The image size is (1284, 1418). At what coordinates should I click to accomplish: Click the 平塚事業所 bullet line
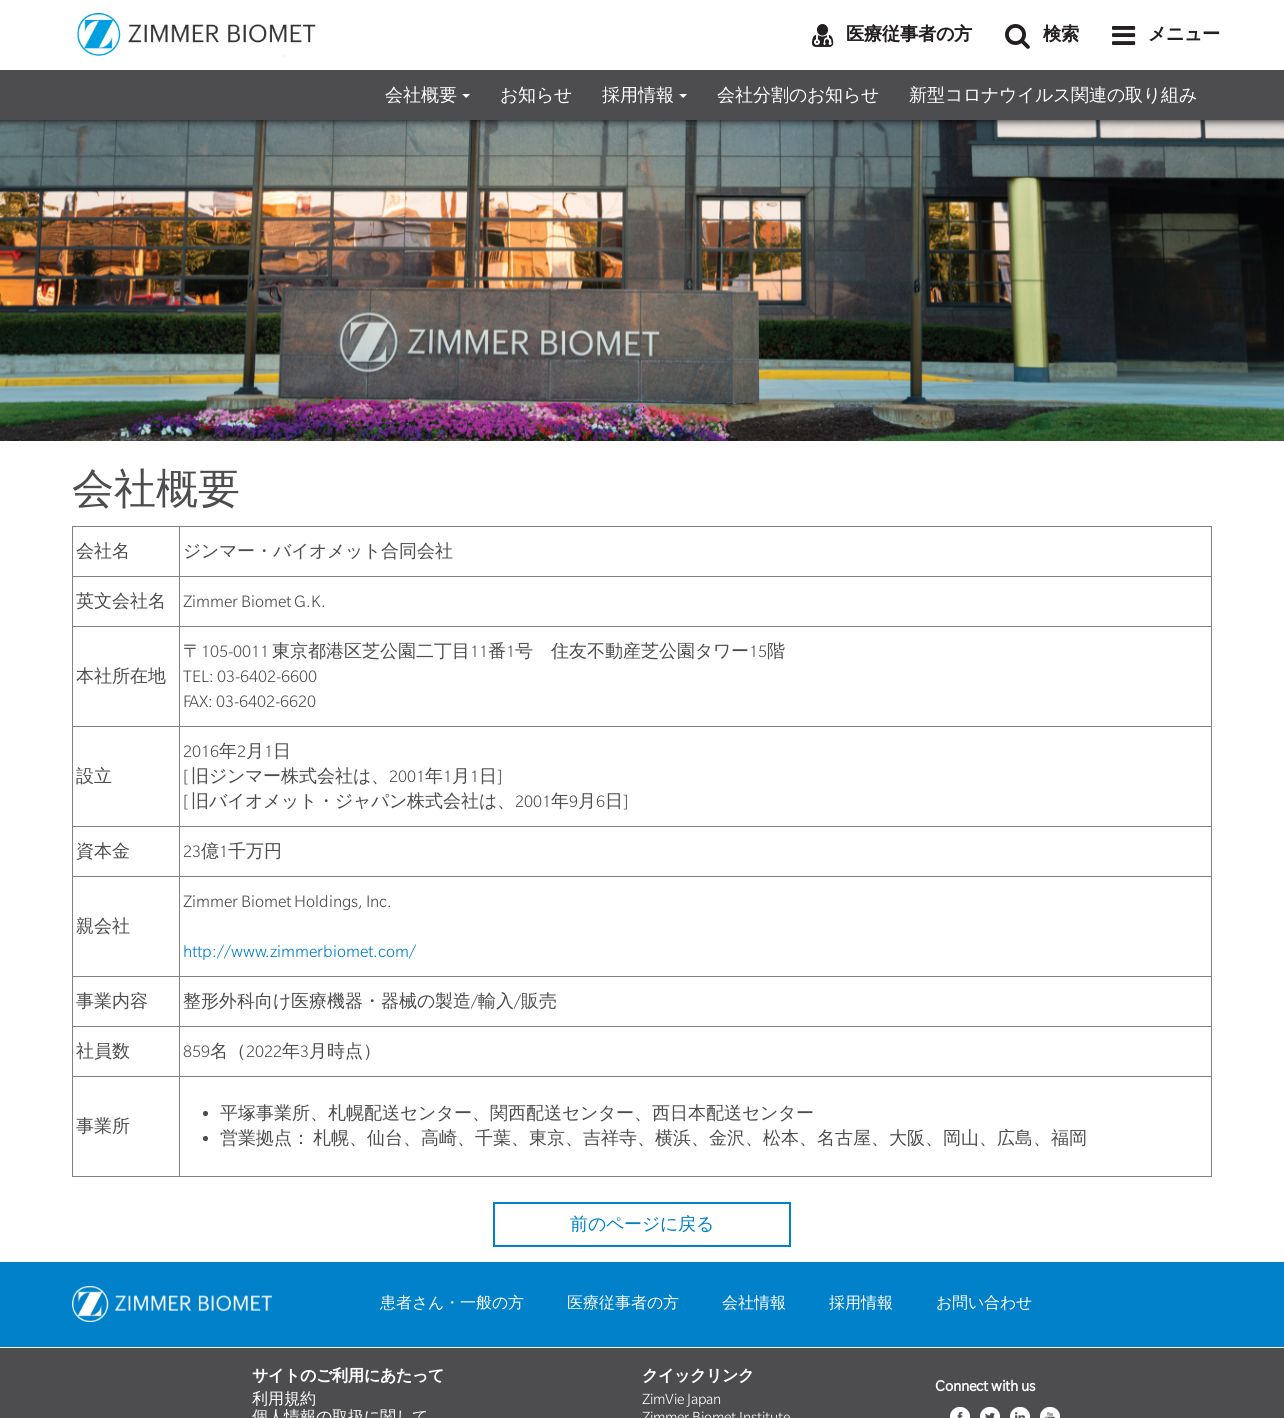click(517, 1113)
